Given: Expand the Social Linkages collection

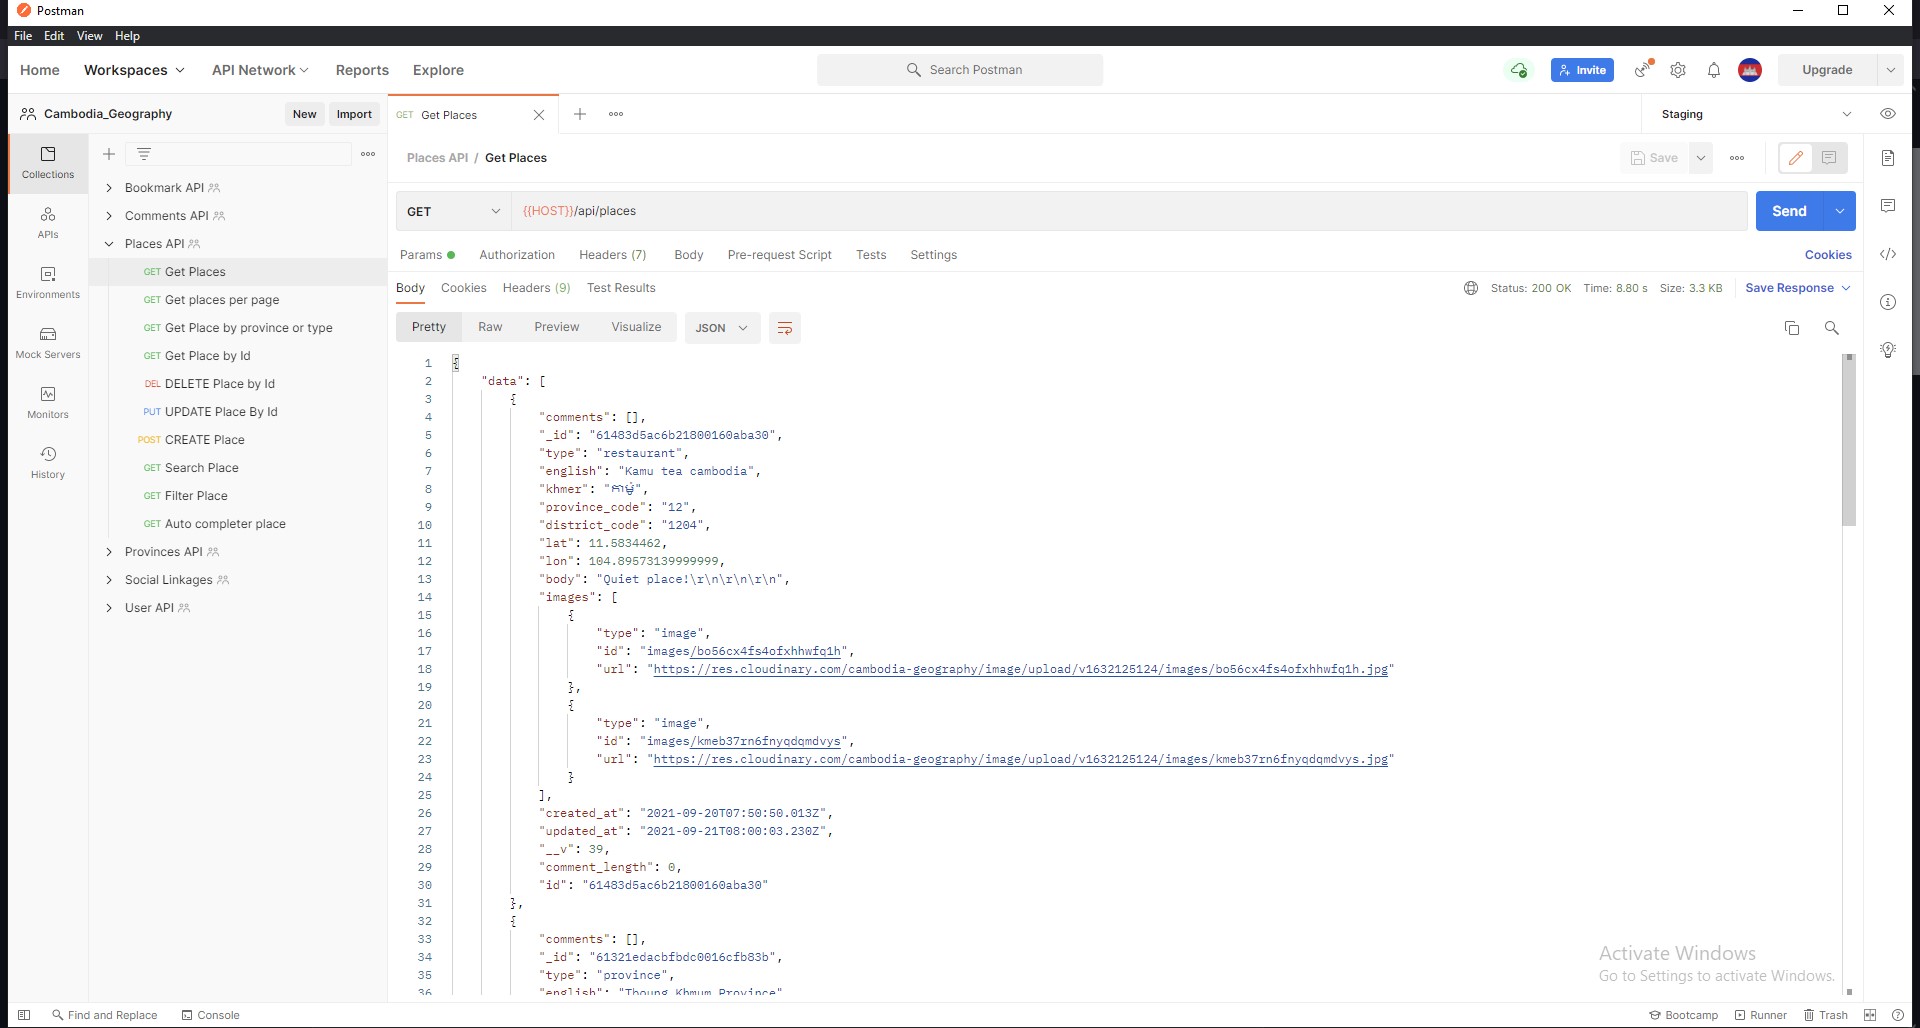Looking at the screenshot, I should coord(109,580).
